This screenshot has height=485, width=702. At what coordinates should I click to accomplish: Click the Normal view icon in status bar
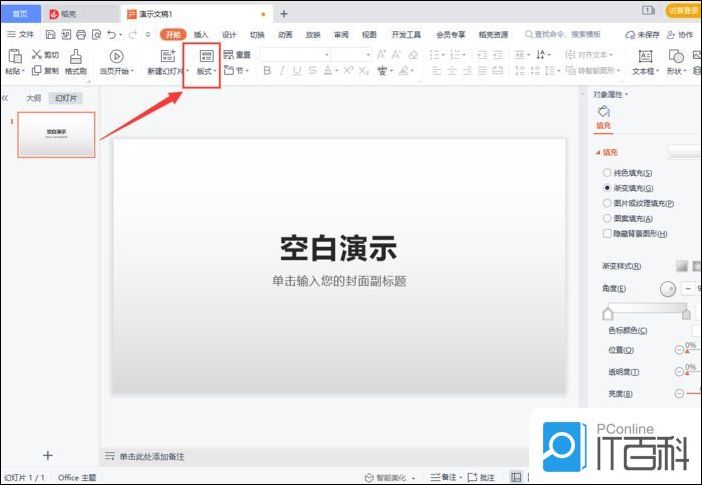pyautogui.click(x=516, y=477)
